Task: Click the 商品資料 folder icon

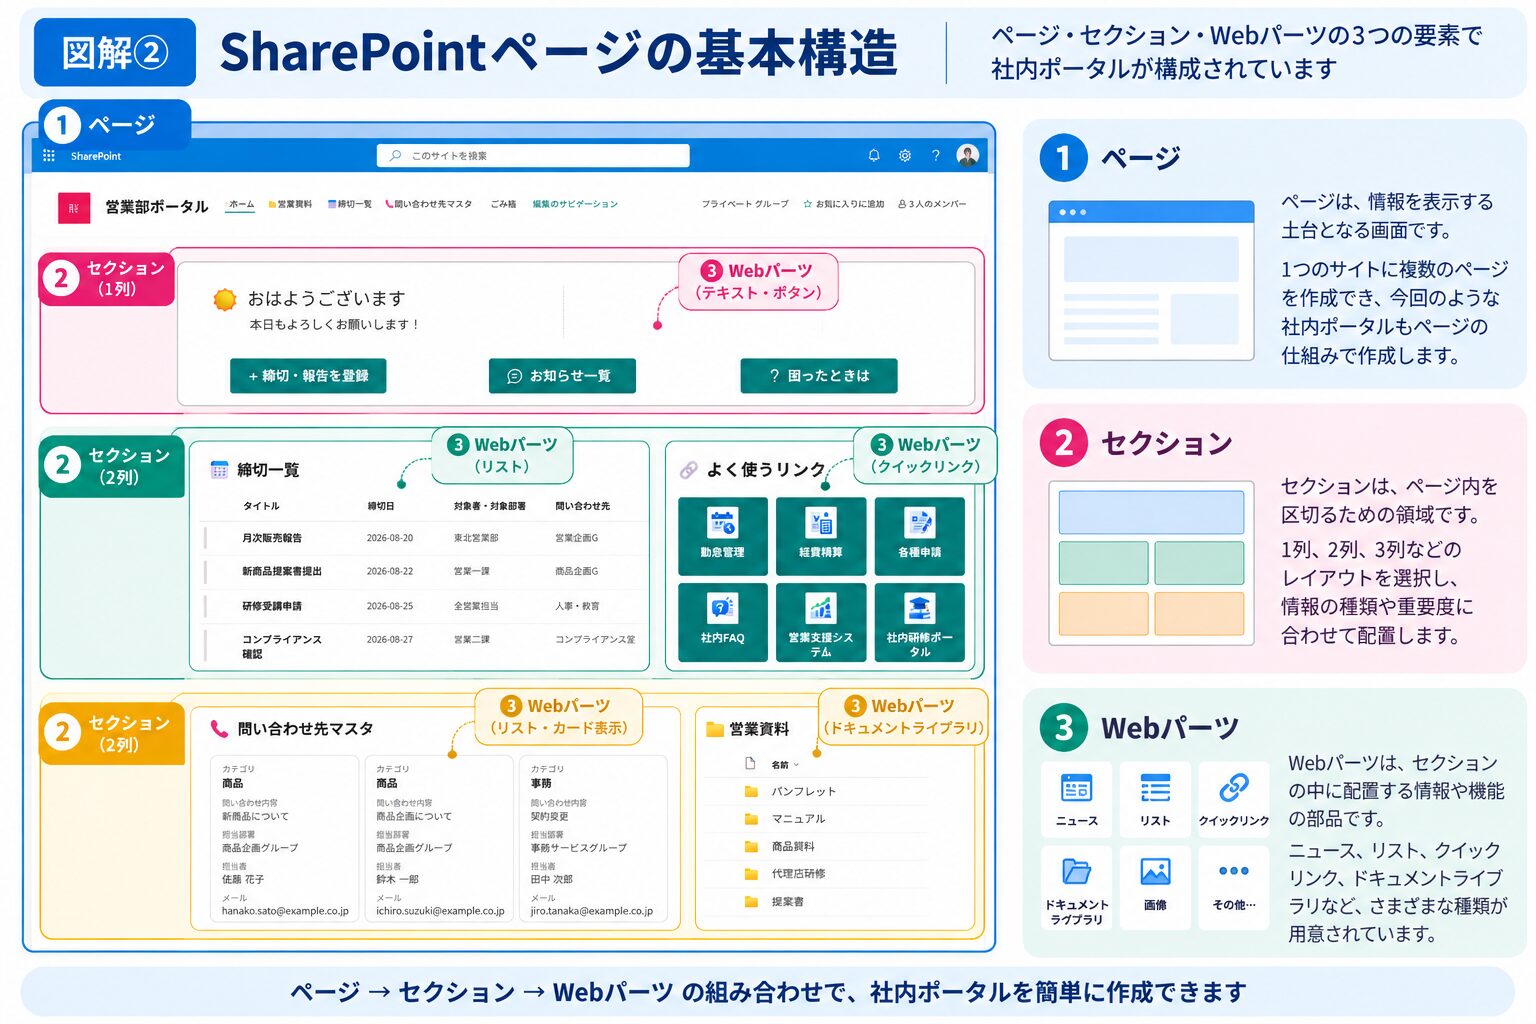Action: [751, 846]
